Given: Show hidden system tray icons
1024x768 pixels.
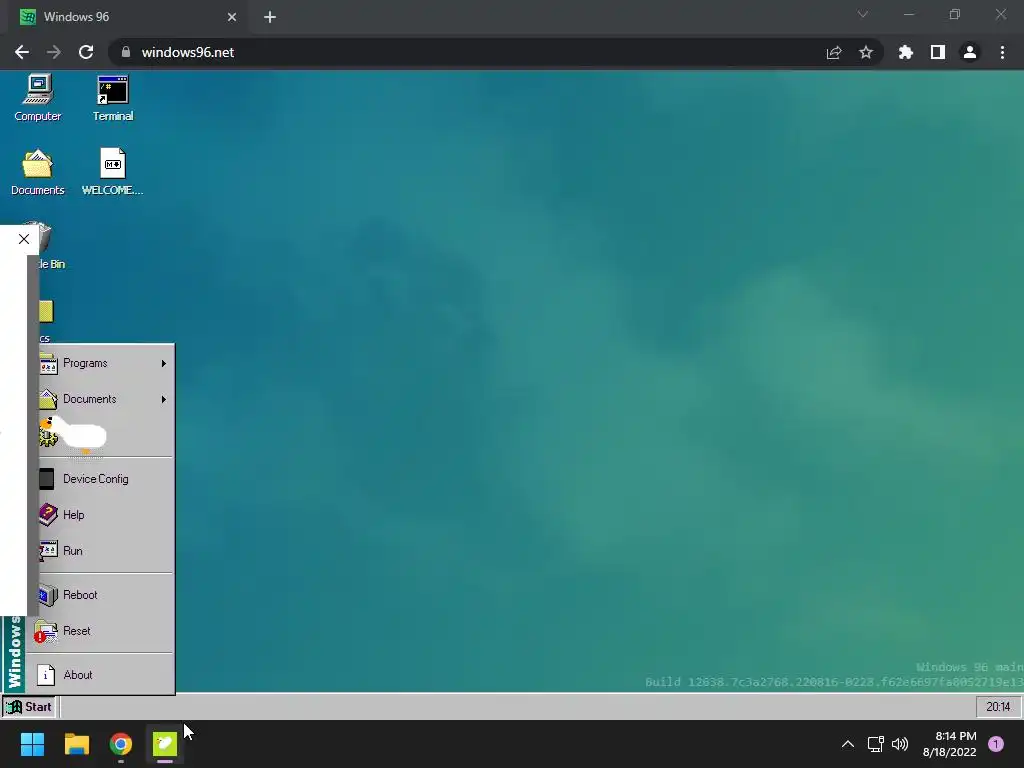Looking at the screenshot, I should pos(848,744).
